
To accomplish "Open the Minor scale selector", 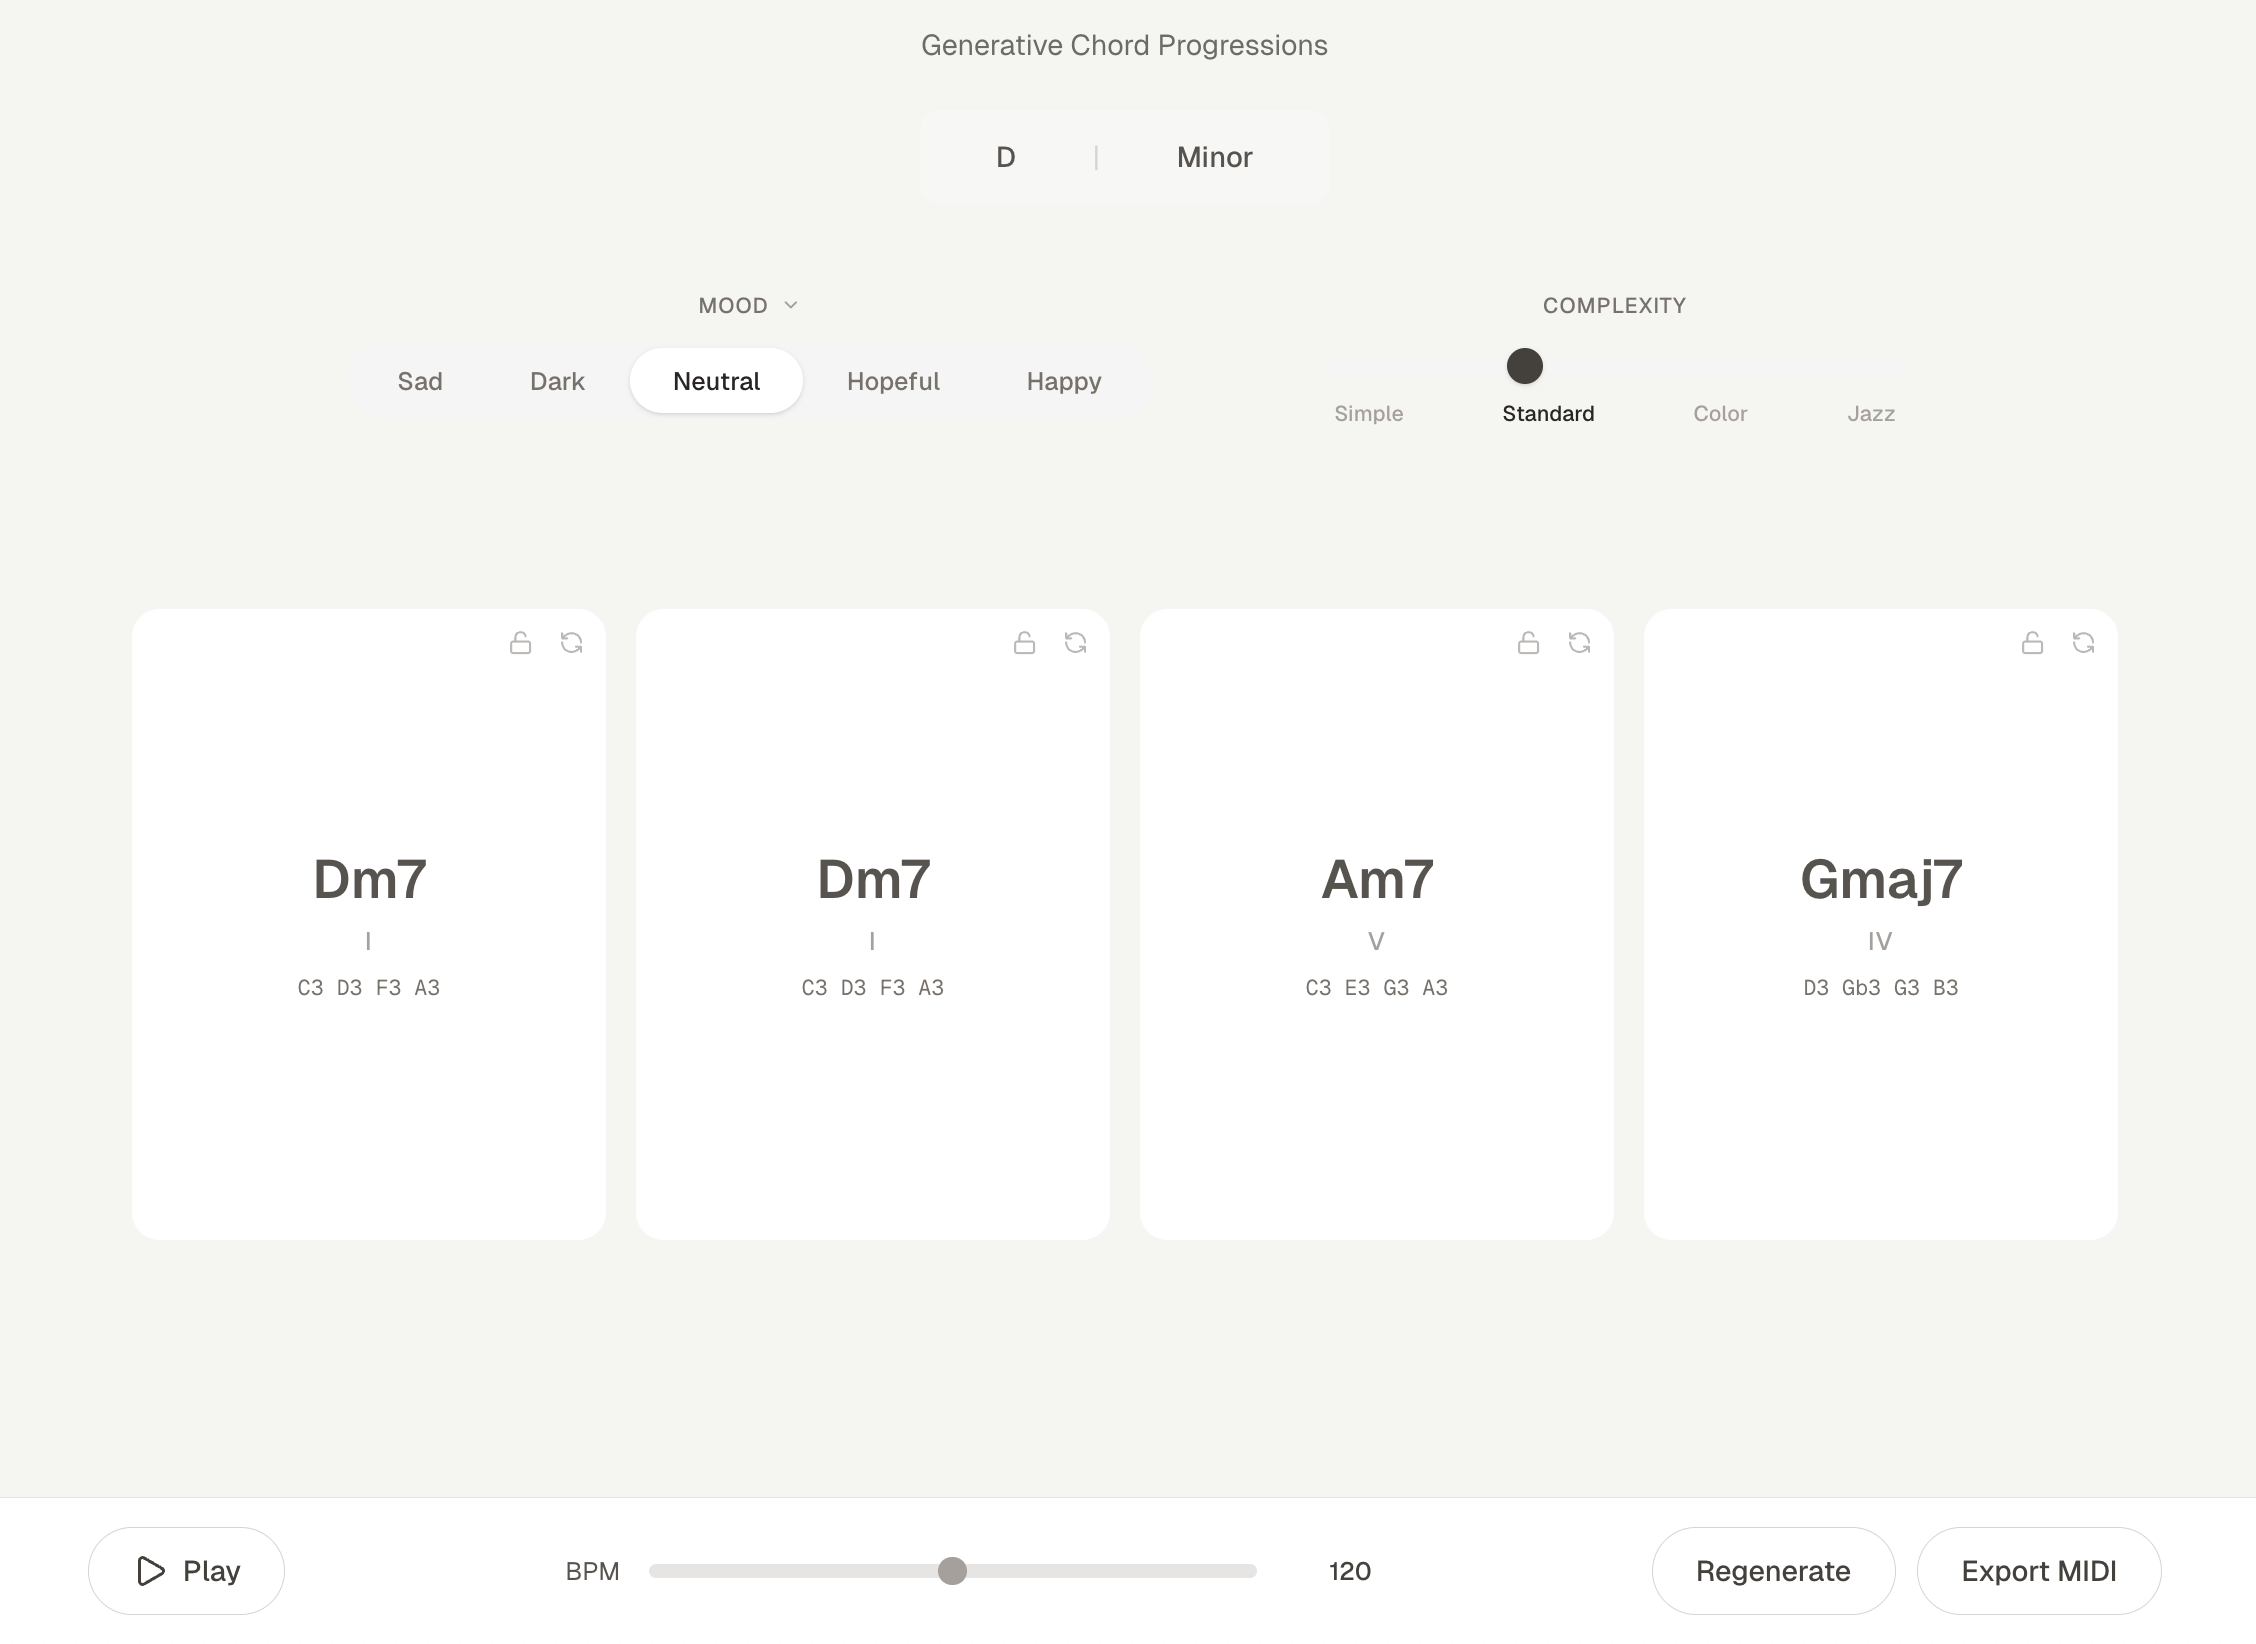I will pos(1214,157).
